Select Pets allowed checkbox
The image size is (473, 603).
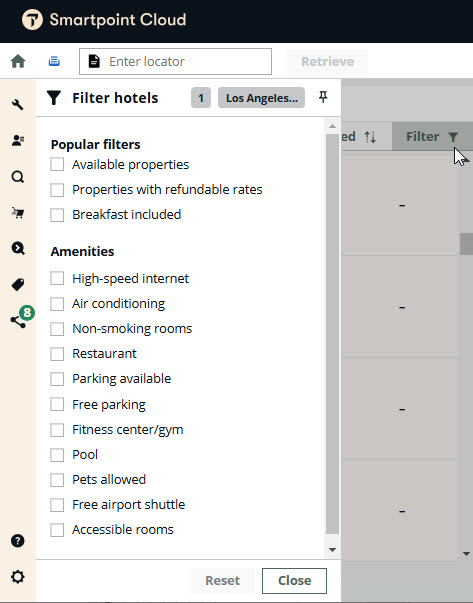[x=57, y=480]
